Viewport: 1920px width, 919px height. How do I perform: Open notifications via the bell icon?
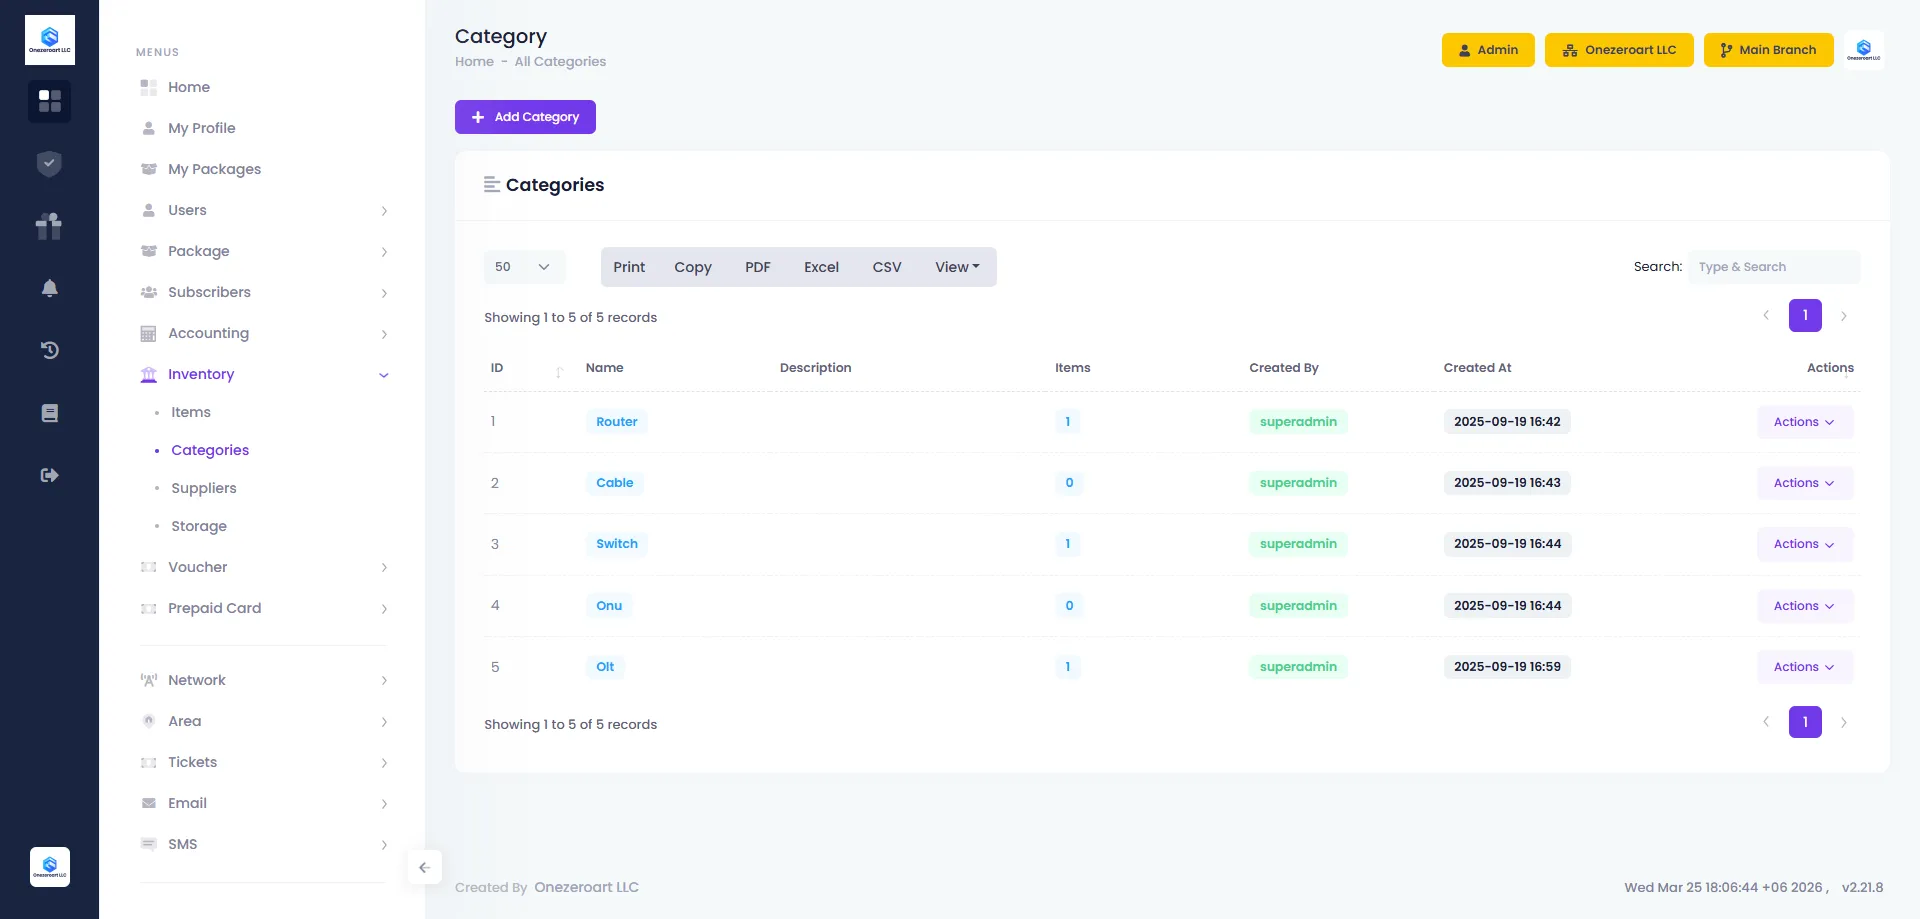tap(49, 288)
